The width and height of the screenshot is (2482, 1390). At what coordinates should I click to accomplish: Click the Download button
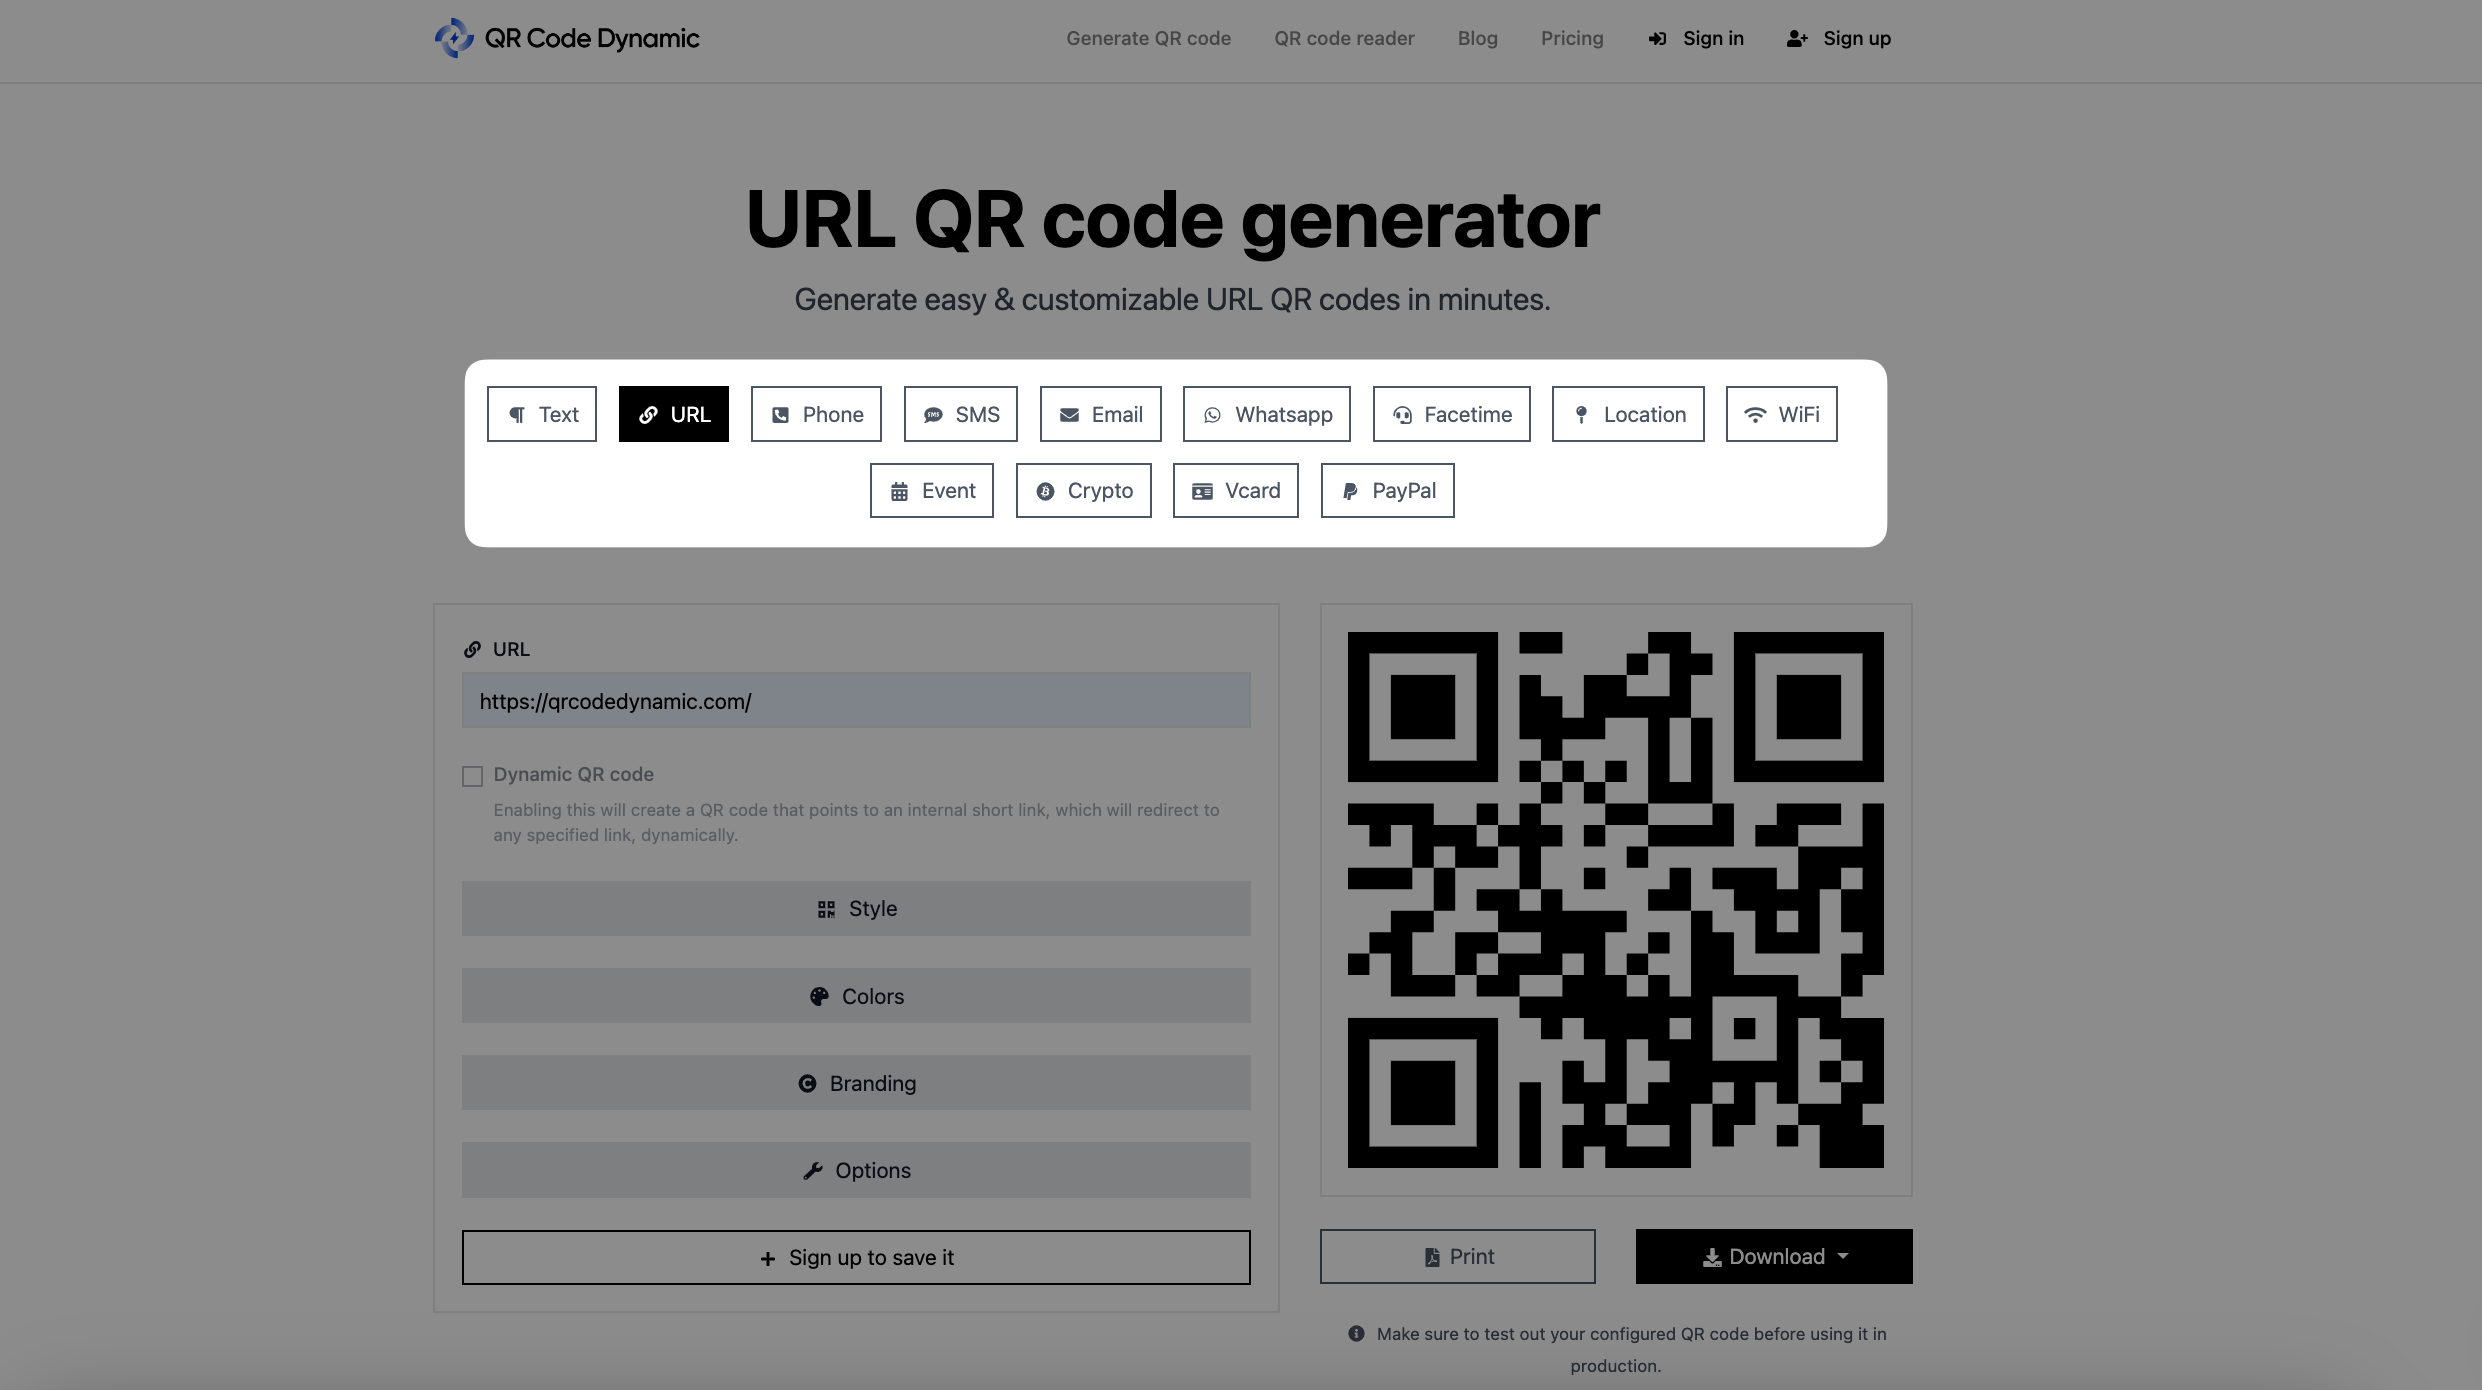click(1773, 1257)
